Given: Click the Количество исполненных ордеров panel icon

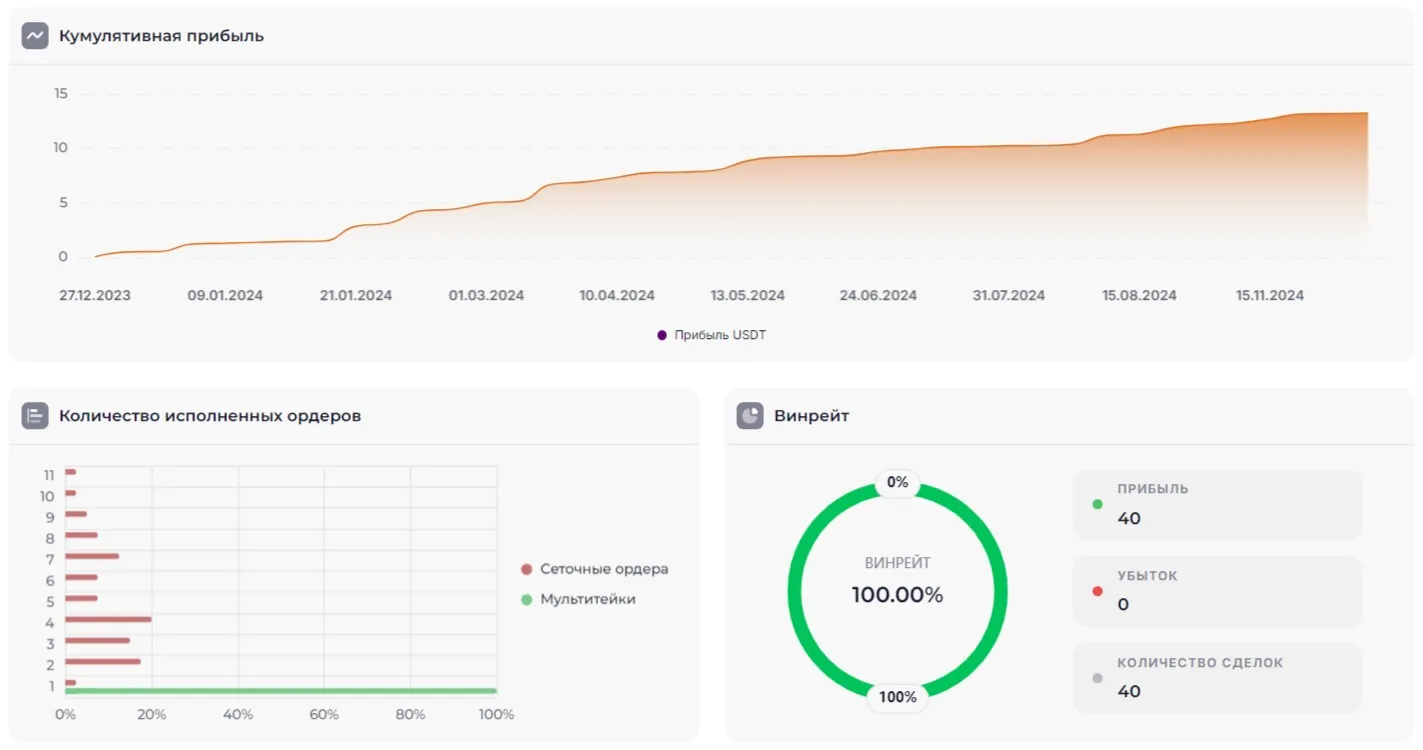Looking at the screenshot, I should coord(35,416).
